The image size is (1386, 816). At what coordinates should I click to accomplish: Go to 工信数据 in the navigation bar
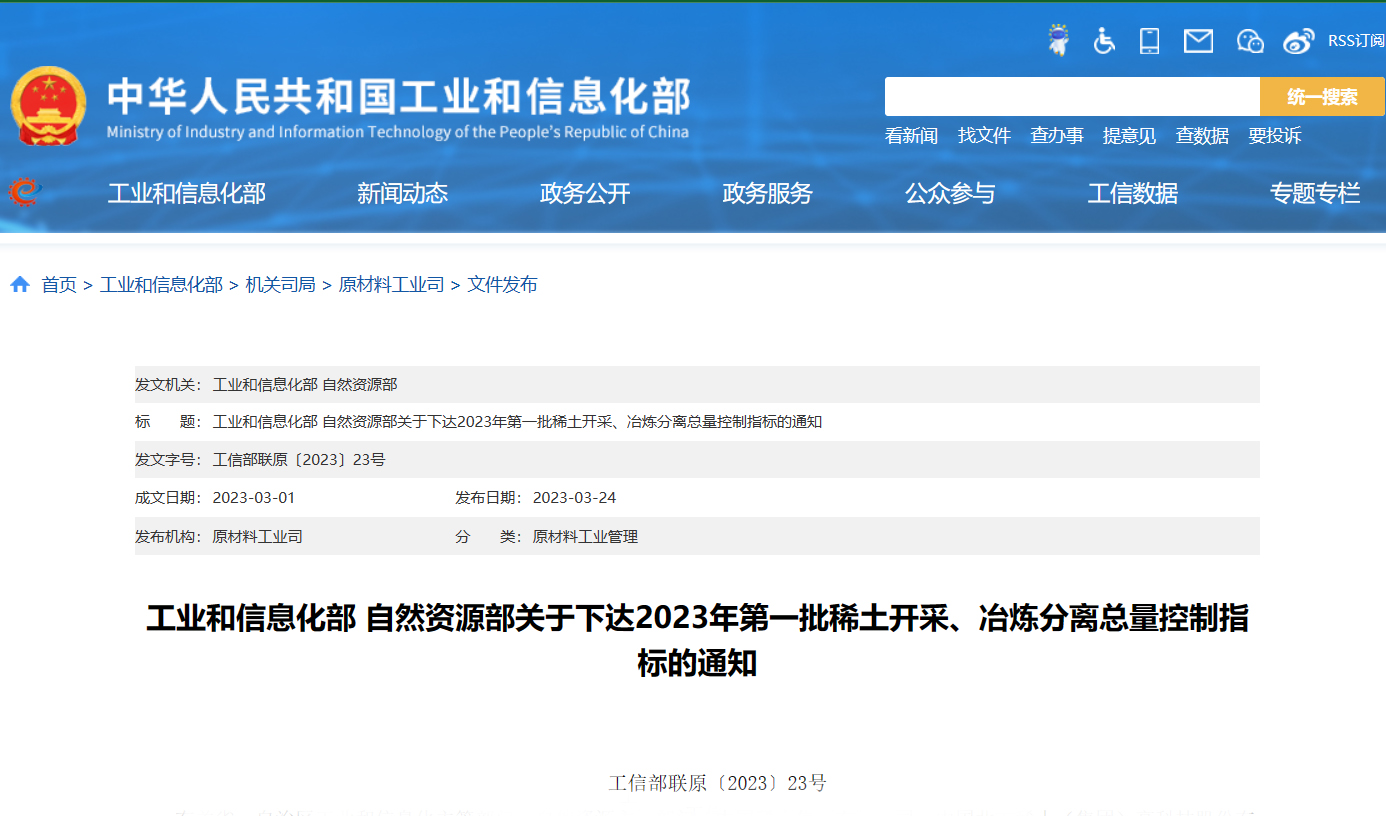pos(1132,194)
